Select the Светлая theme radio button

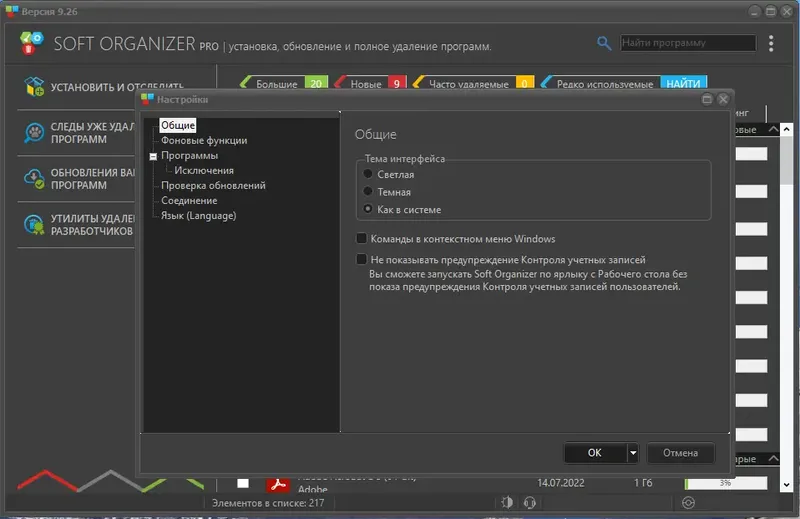click(367, 174)
